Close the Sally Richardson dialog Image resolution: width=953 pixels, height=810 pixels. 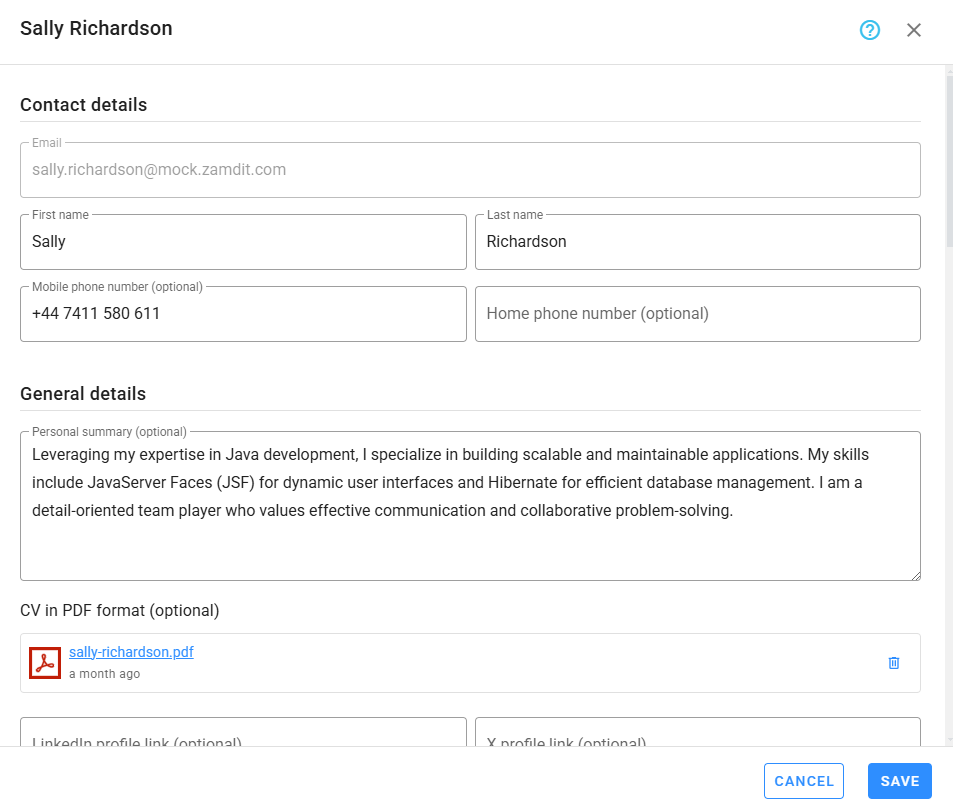[x=913, y=29]
